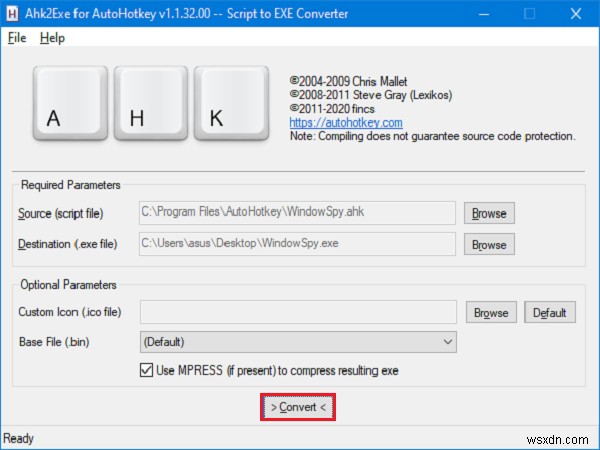The height and width of the screenshot is (450, 600).
Task: Browse for the Source script file
Action: tap(489, 213)
